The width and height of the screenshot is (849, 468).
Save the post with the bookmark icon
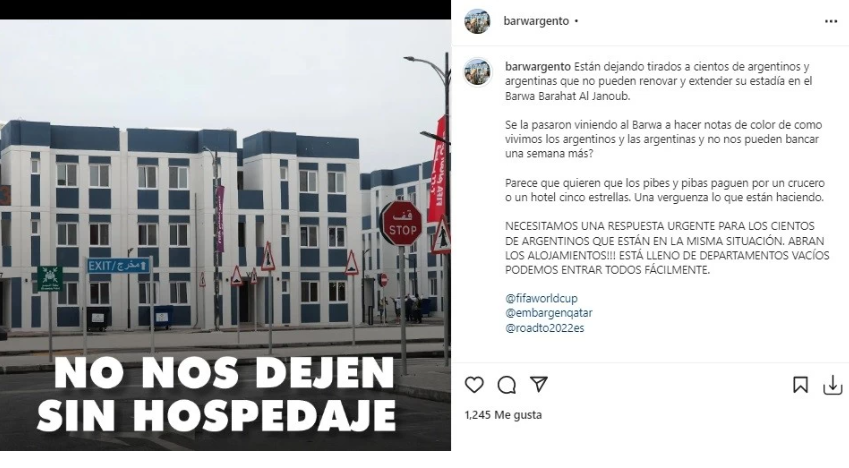800,385
